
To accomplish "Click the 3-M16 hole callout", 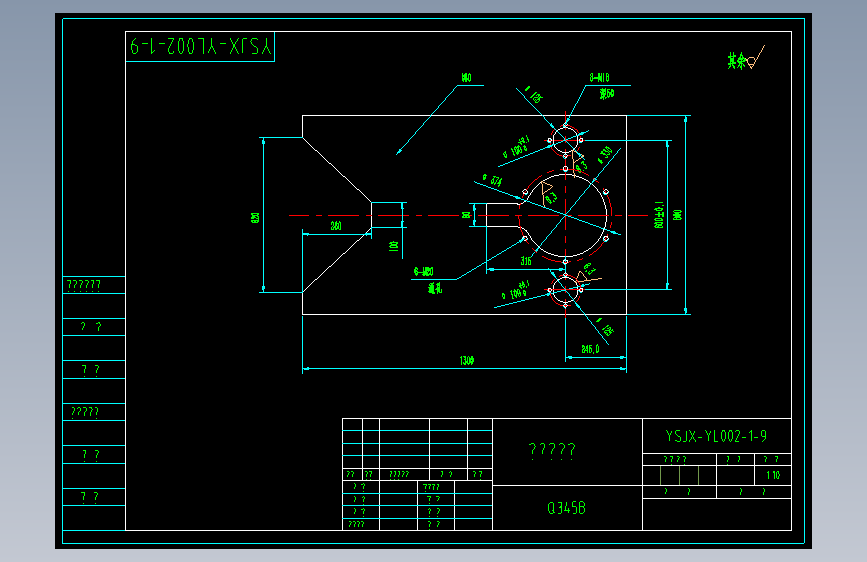I will tap(599, 78).
